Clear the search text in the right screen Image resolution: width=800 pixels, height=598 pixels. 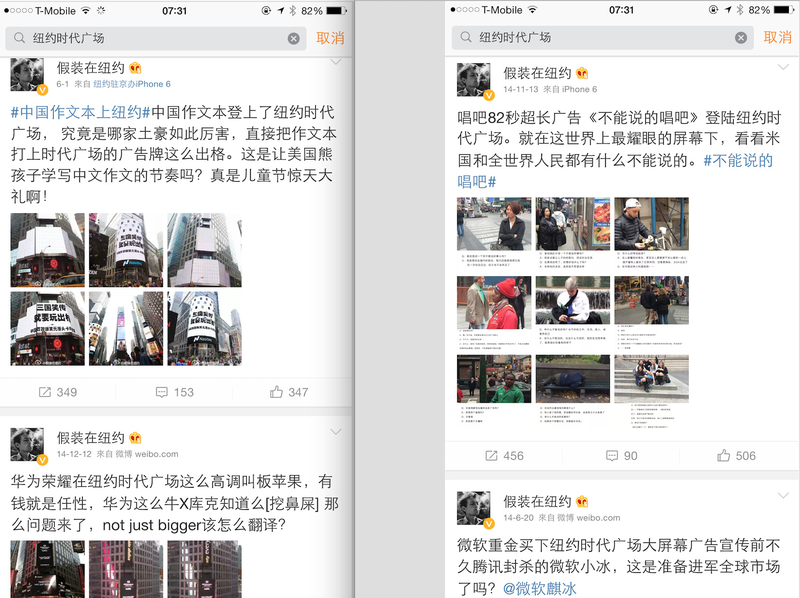[741, 37]
